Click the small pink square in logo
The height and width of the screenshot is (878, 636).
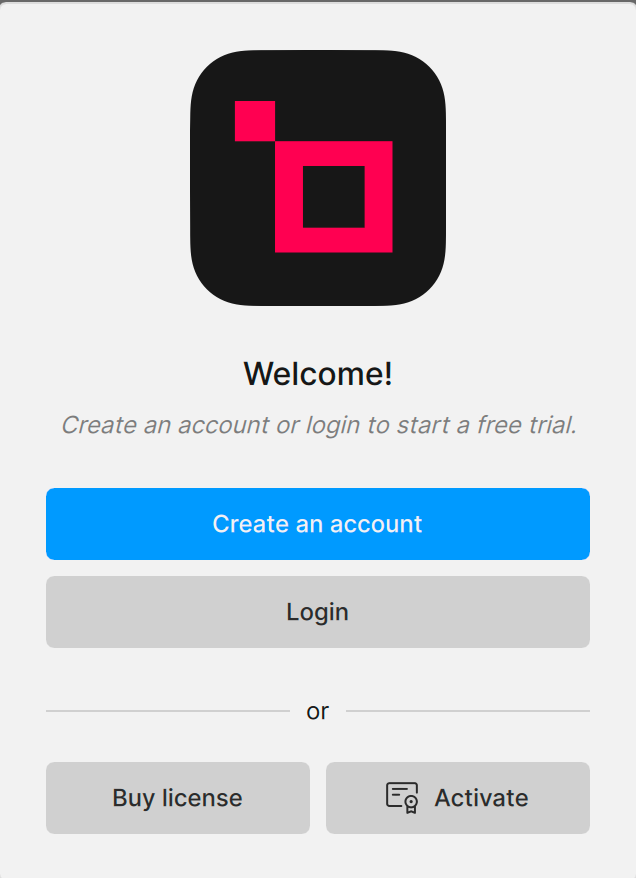[x=255, y=121]
